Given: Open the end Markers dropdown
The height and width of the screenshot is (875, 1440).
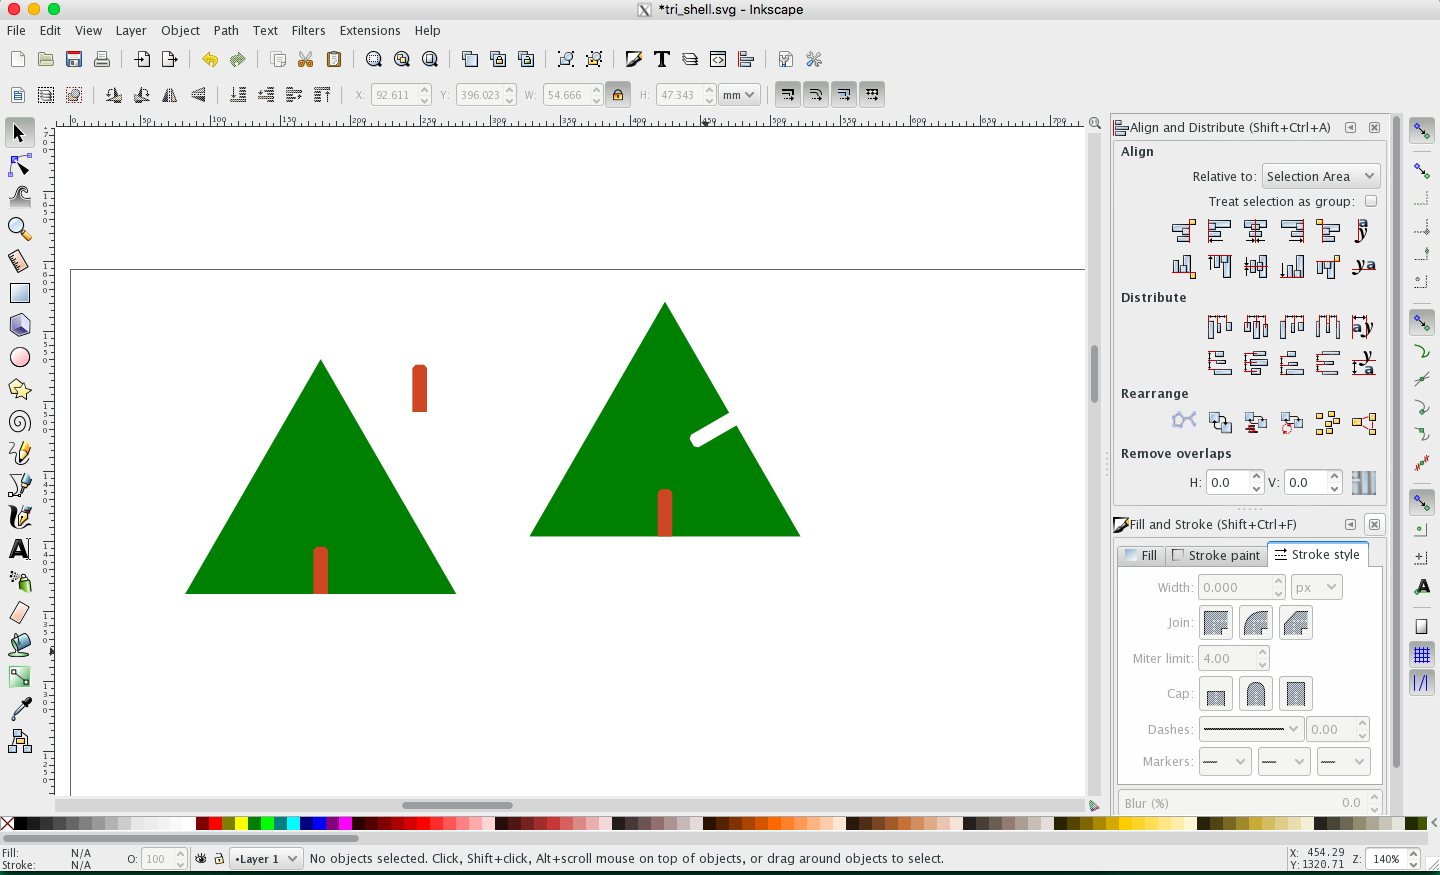Looking at the screenshot, I should (x=1343, y=762).
